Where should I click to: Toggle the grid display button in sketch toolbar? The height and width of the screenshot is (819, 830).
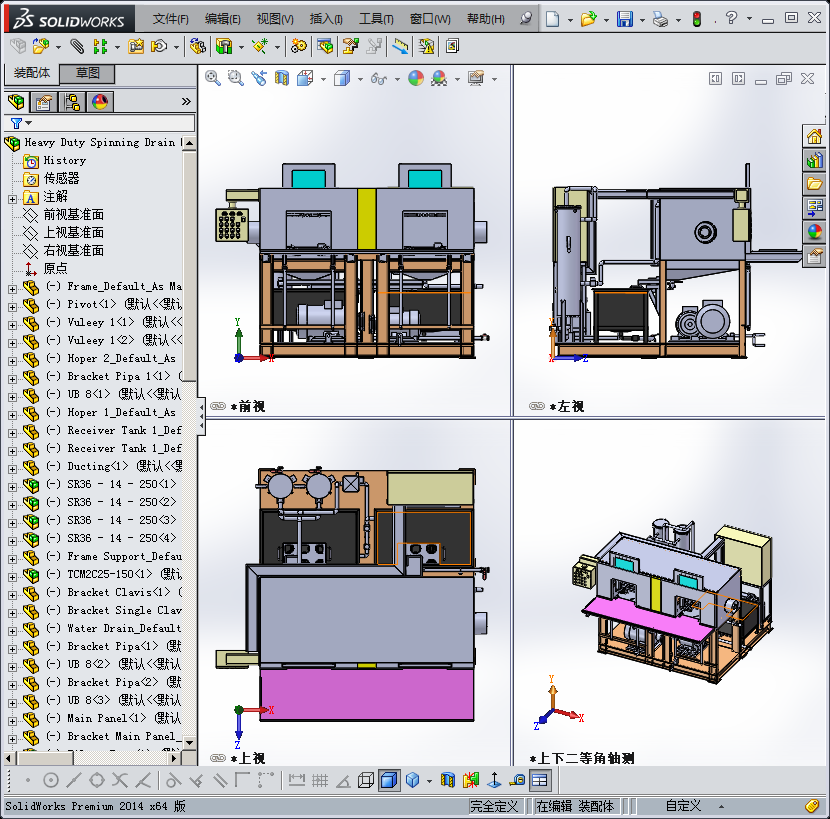point(320,780)
